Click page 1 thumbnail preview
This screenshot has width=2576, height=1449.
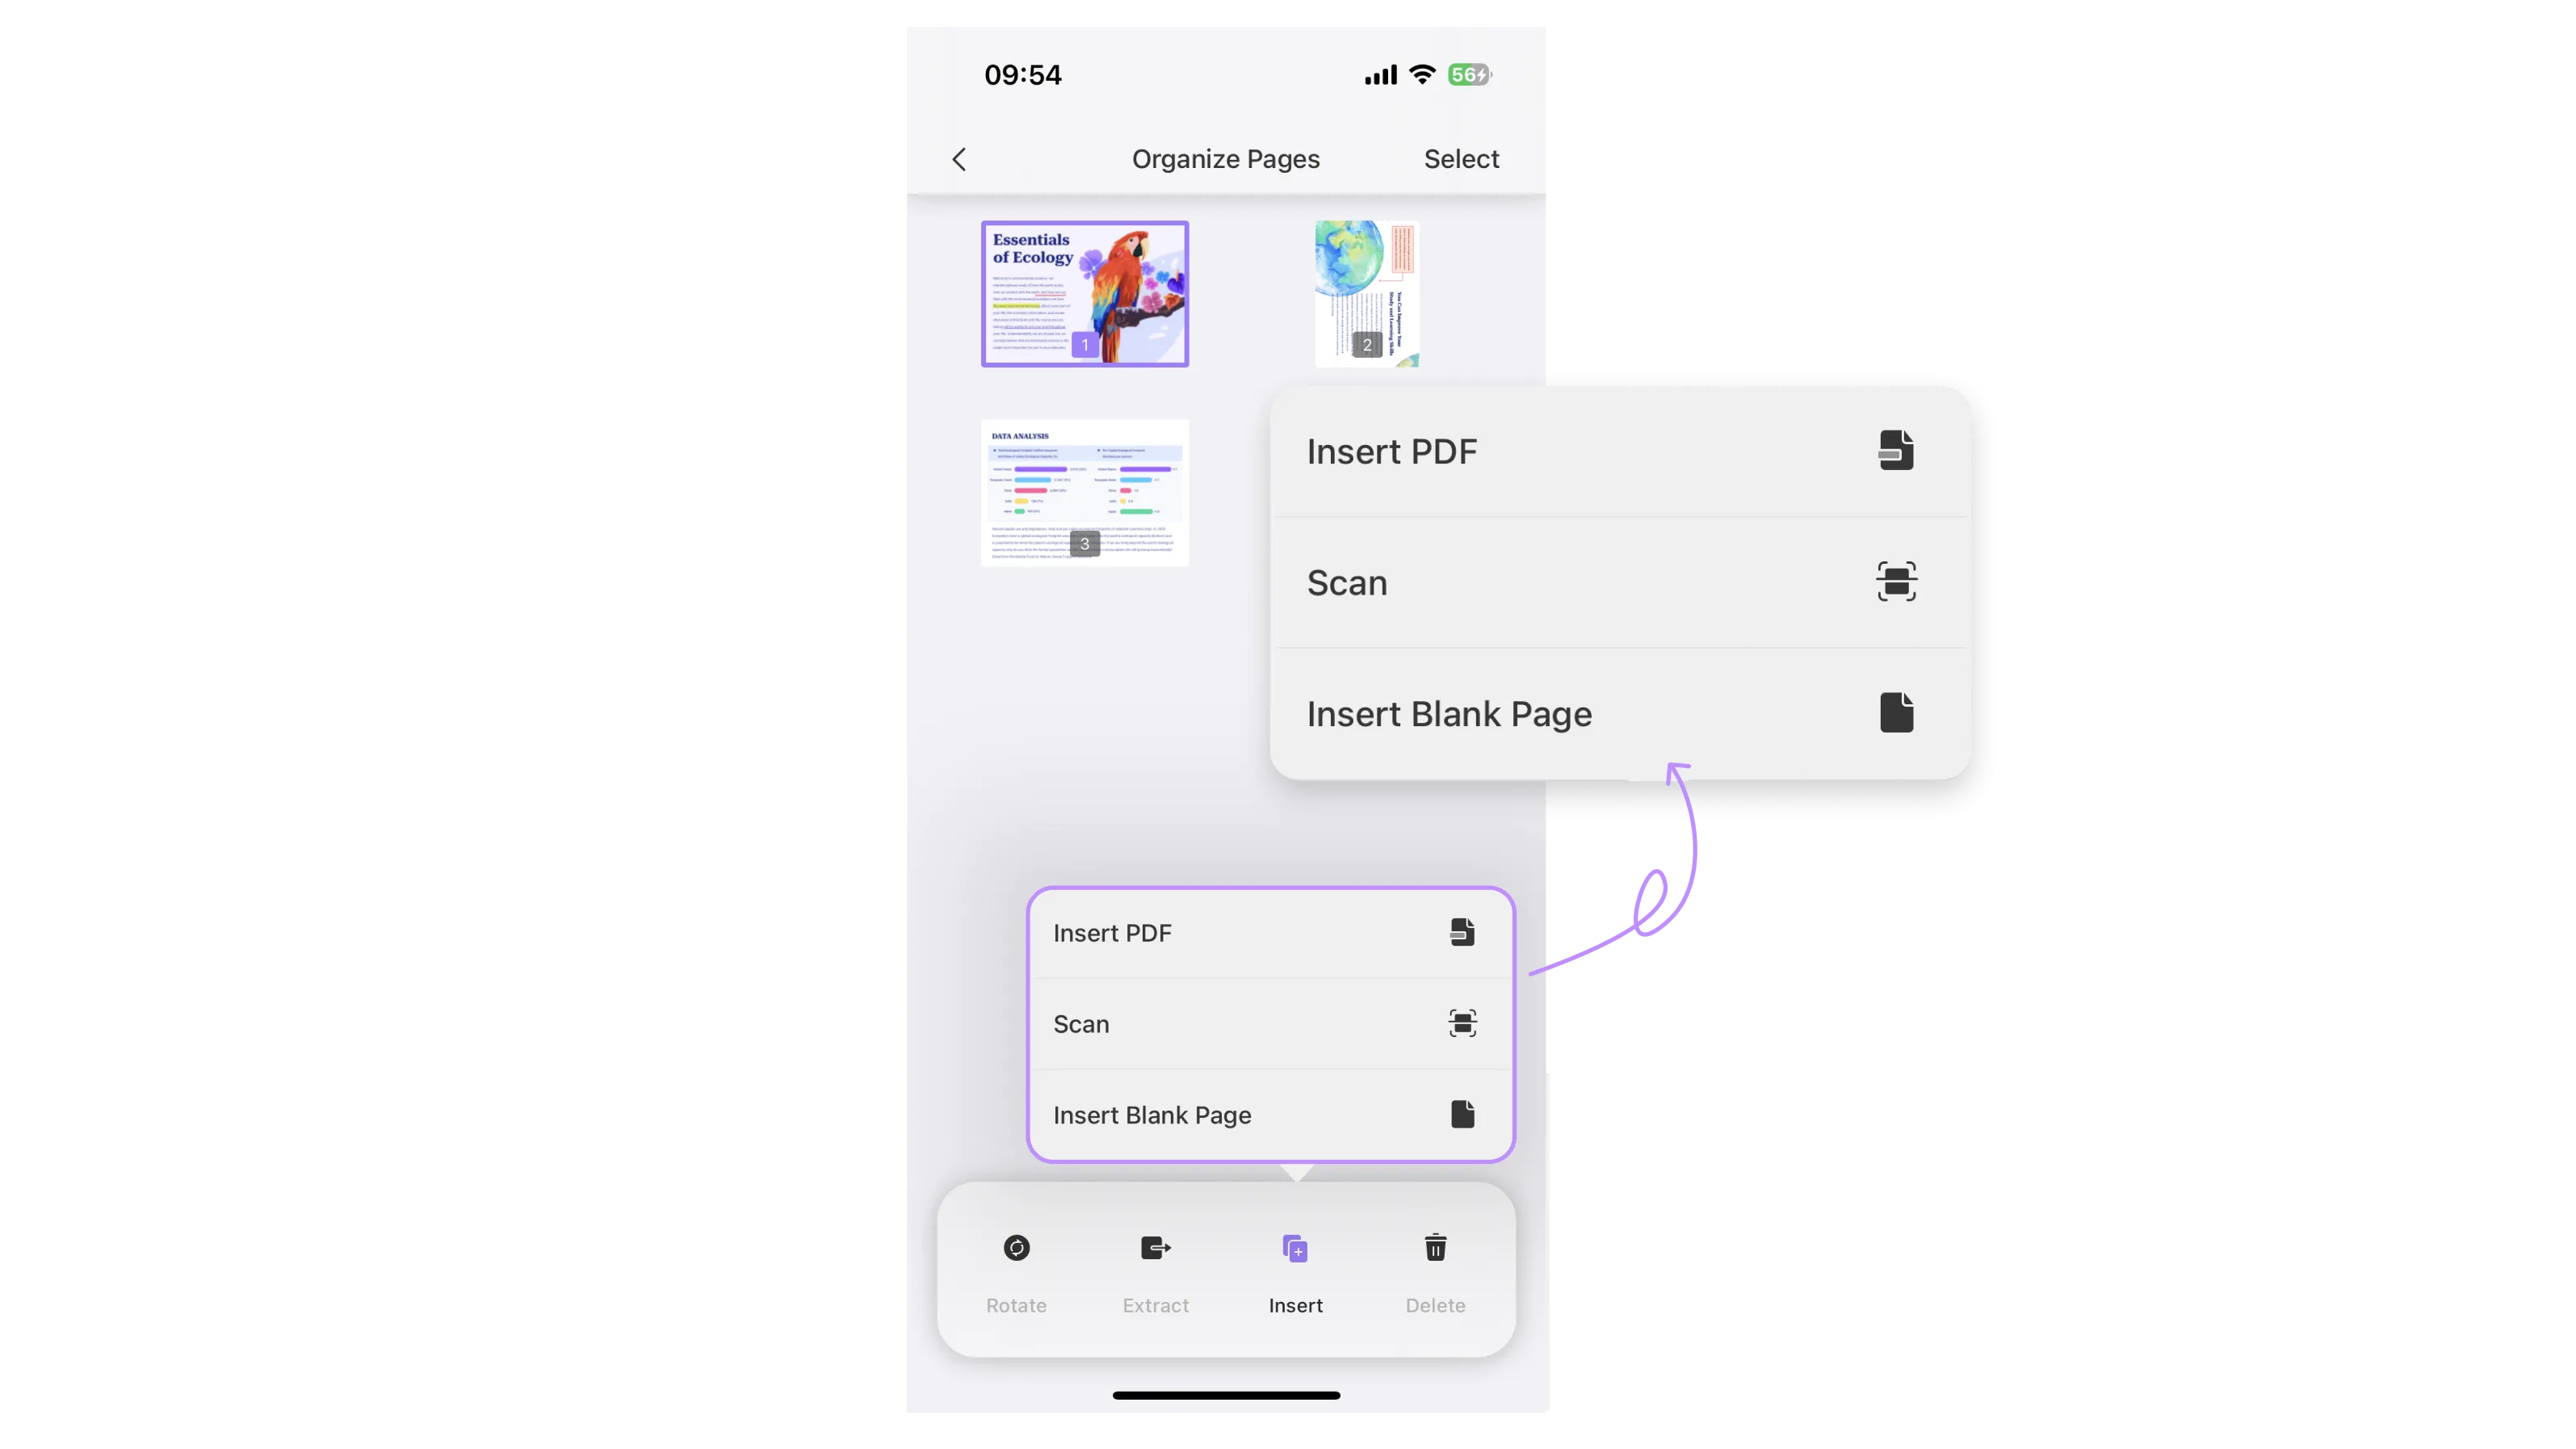point(1085,292)
